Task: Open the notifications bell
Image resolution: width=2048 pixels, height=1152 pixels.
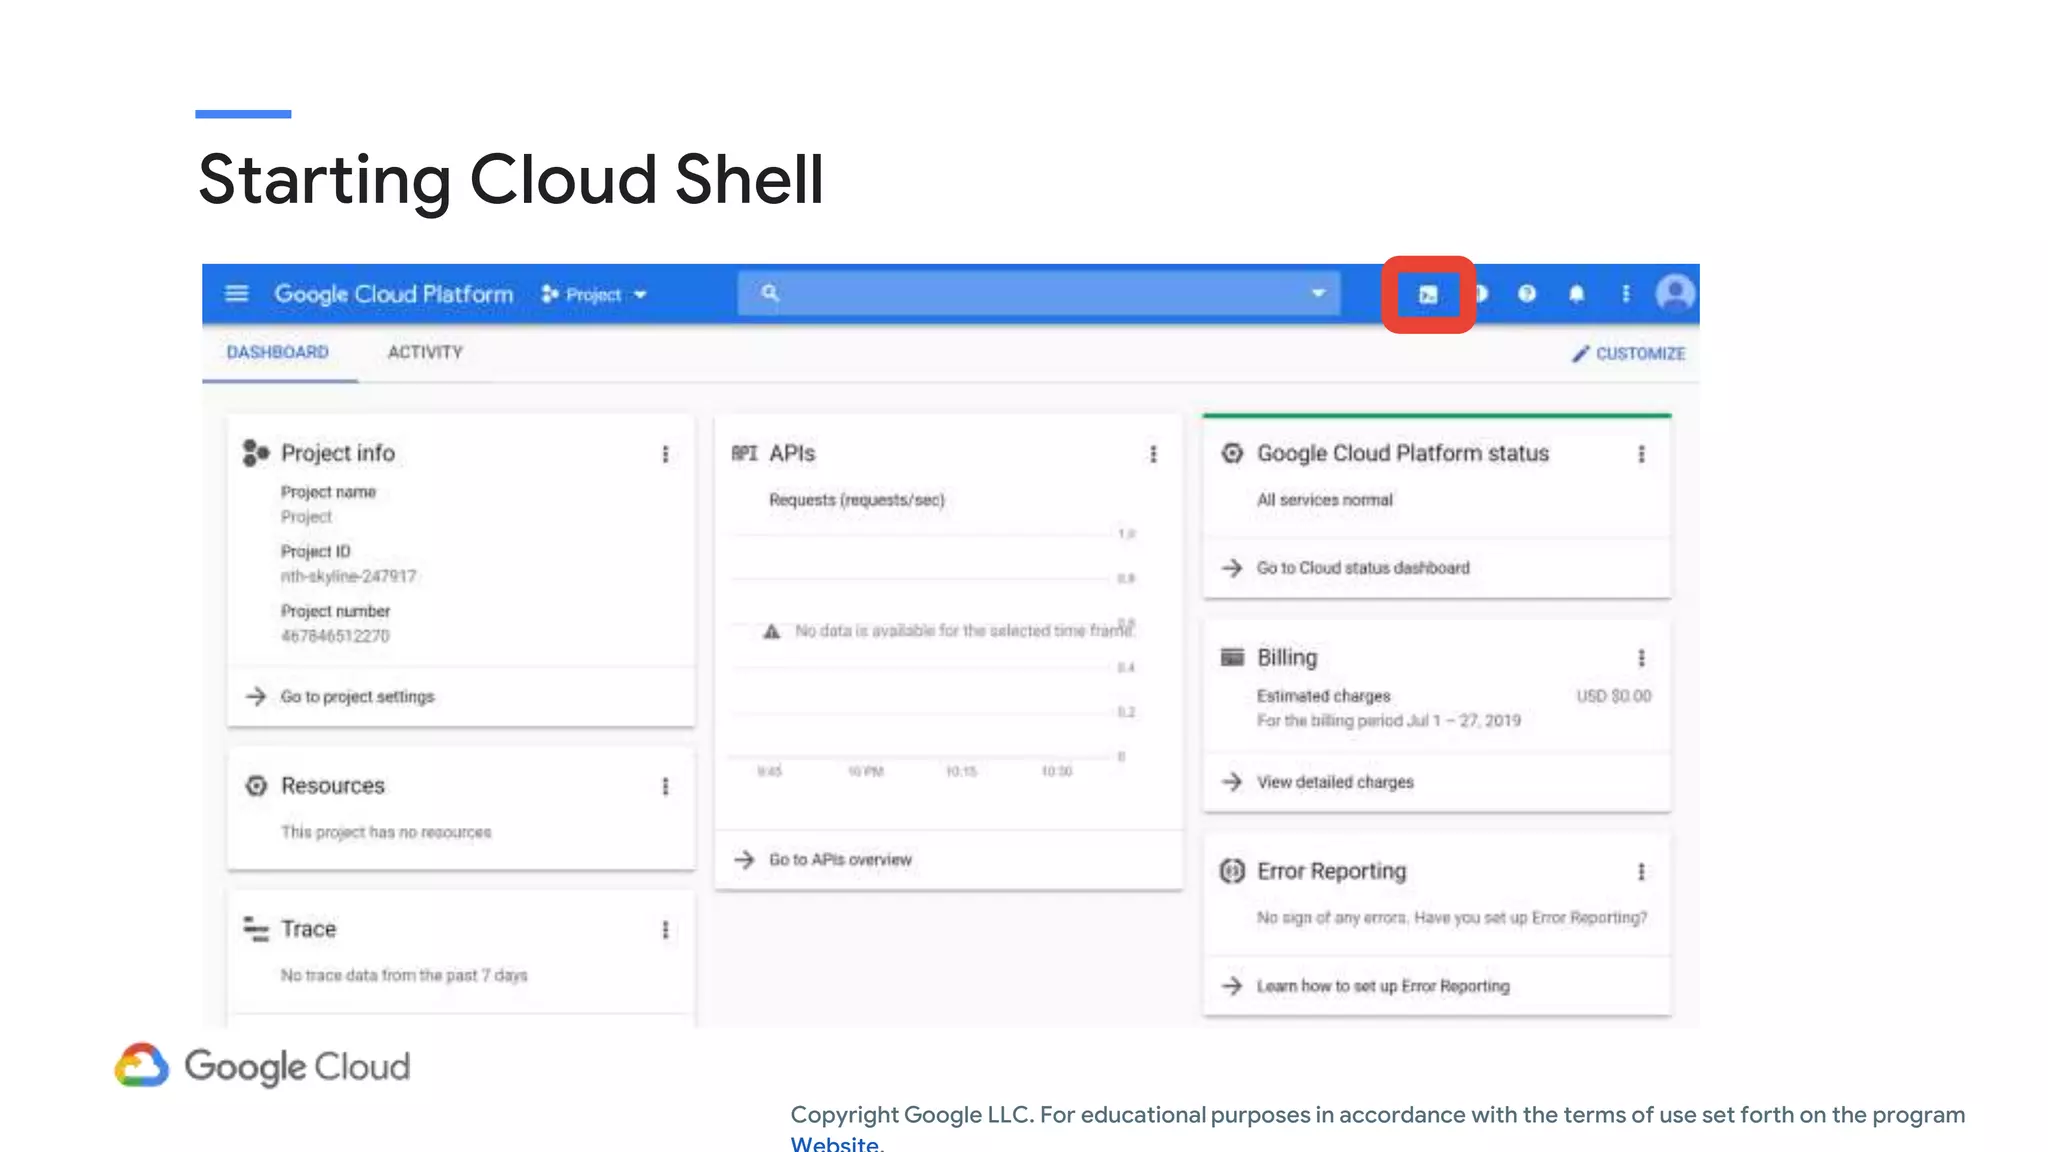Action: pos(1576,294)
